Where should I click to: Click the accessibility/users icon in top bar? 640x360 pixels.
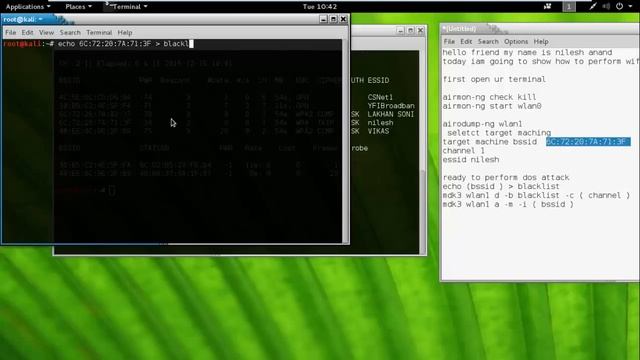(547, 7)
